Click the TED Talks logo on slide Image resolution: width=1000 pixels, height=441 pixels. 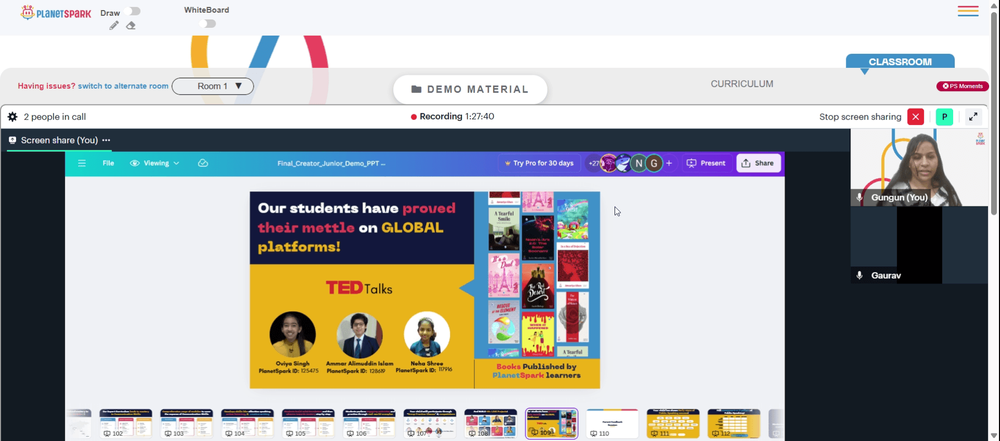tap(358, 288)
